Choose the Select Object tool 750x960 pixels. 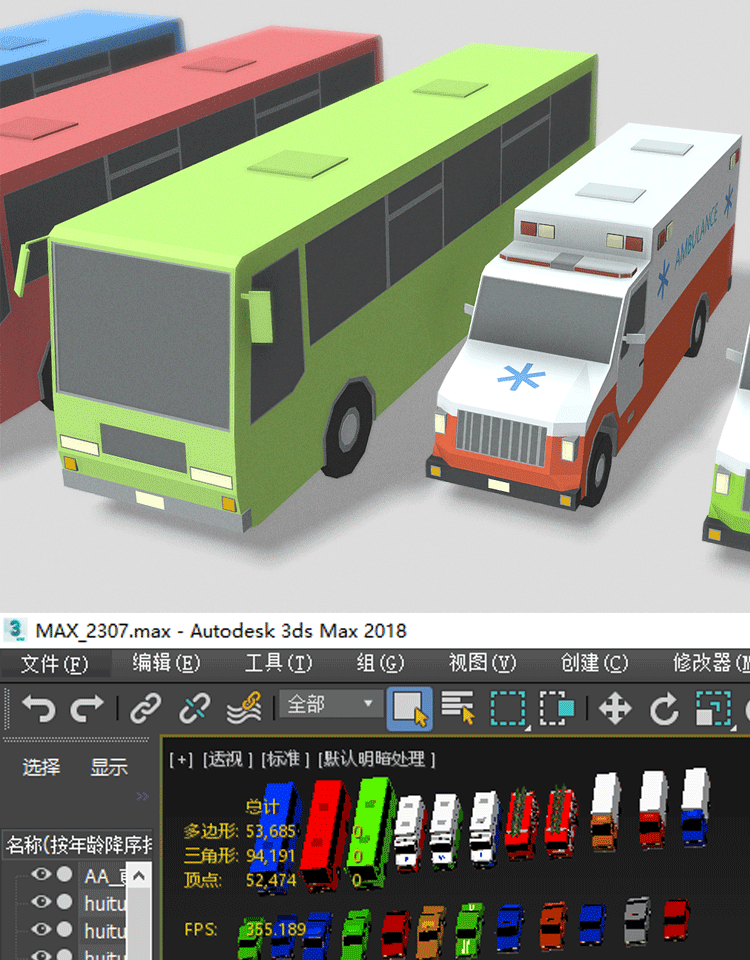tap(409, 709)
